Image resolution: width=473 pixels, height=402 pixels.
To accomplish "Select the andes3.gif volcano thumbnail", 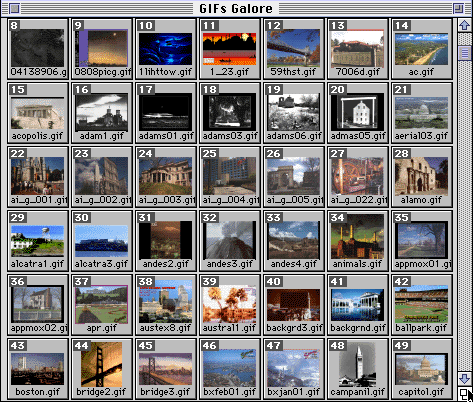I will (230, 241).
